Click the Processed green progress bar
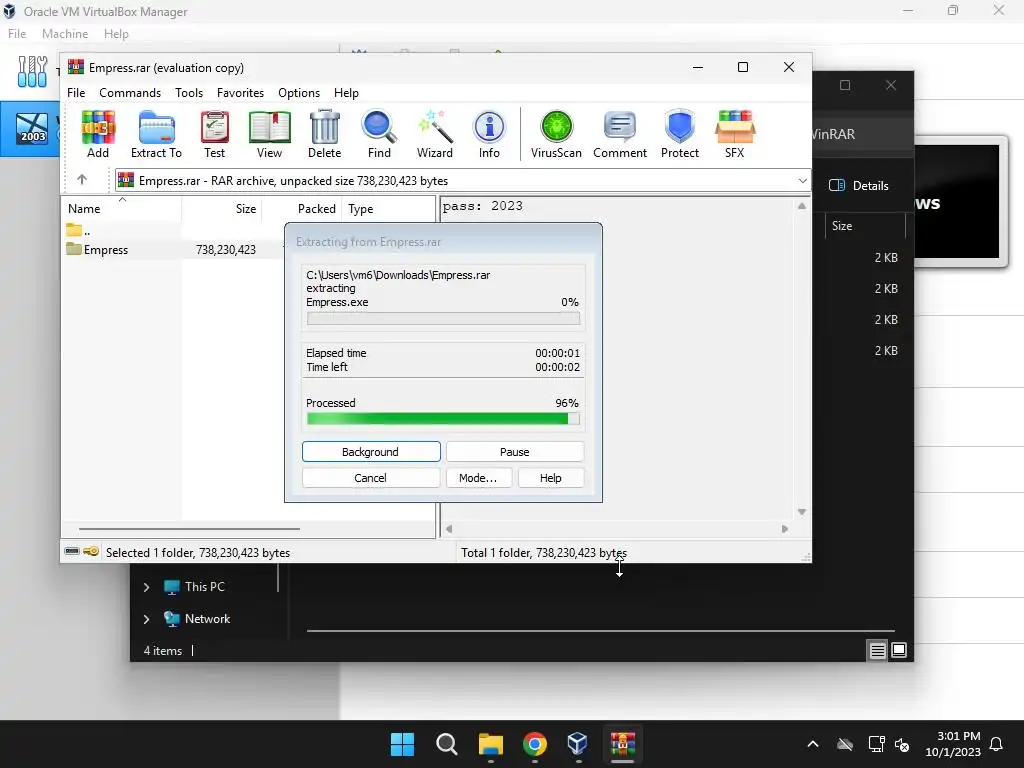The width and height of the screenshot is (1024, 768). point(443,419)
